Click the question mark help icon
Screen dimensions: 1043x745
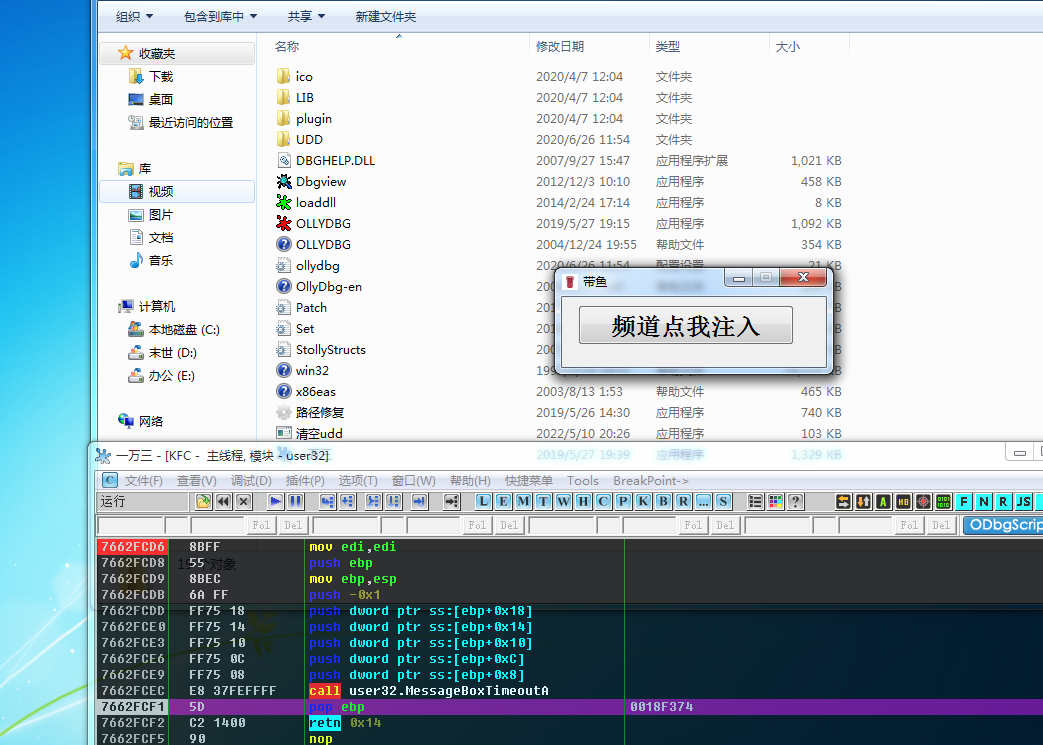point(795,501)
